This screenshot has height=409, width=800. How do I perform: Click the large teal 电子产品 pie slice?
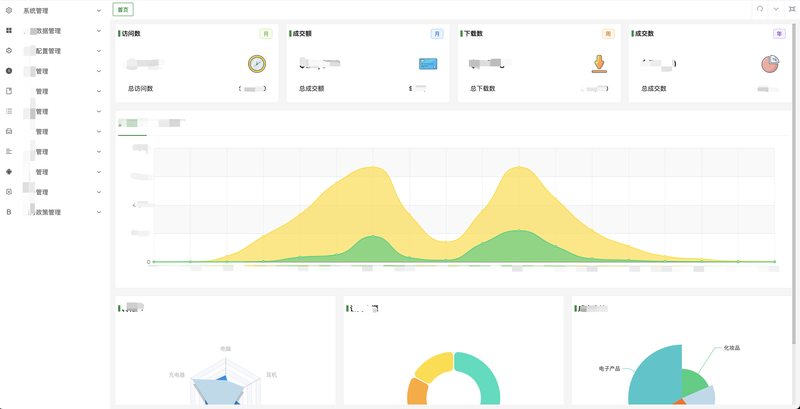pos(658,375)
